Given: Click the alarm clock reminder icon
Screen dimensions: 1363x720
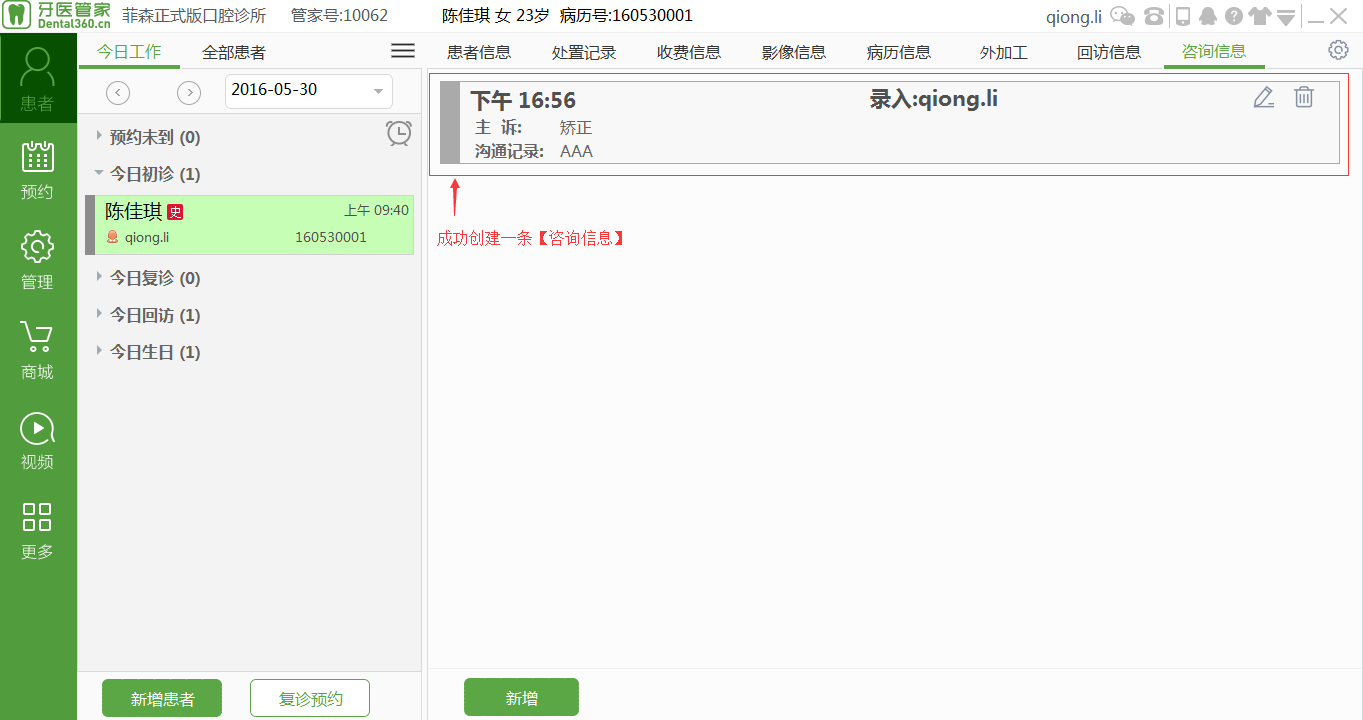Looking at the screenshot, I should [399, 133].
